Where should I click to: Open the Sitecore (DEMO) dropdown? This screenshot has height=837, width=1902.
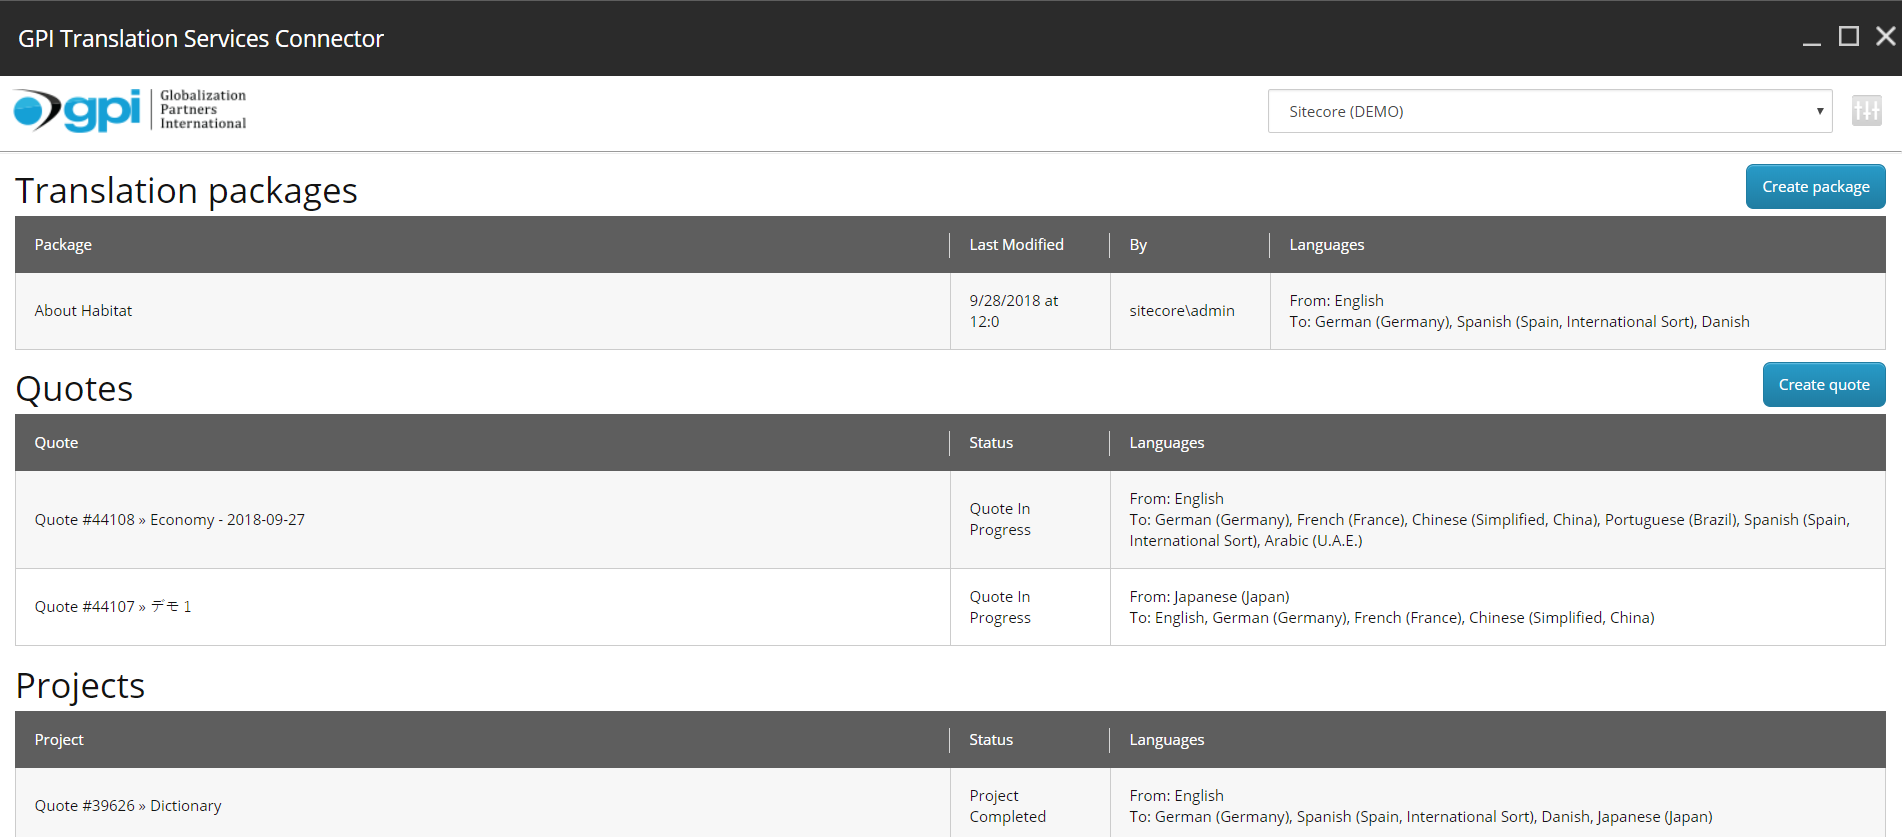click(x=1549, y=111)
